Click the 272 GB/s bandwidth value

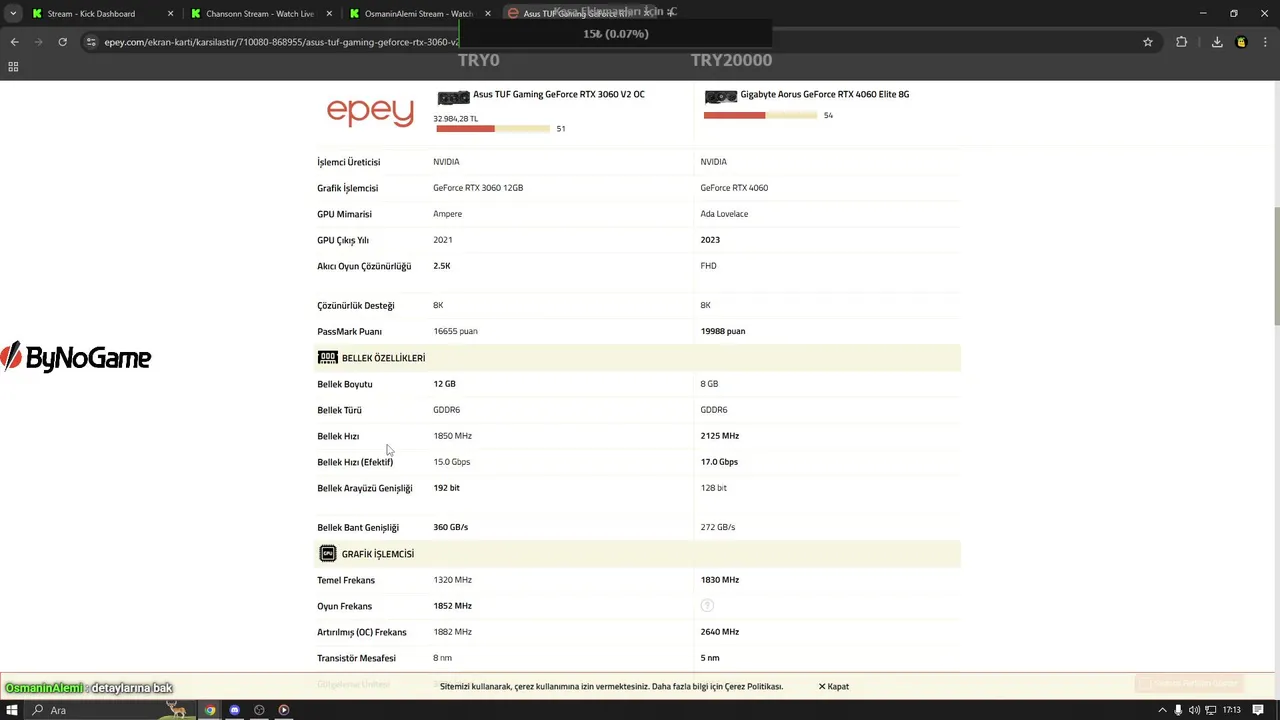(718, 527)
